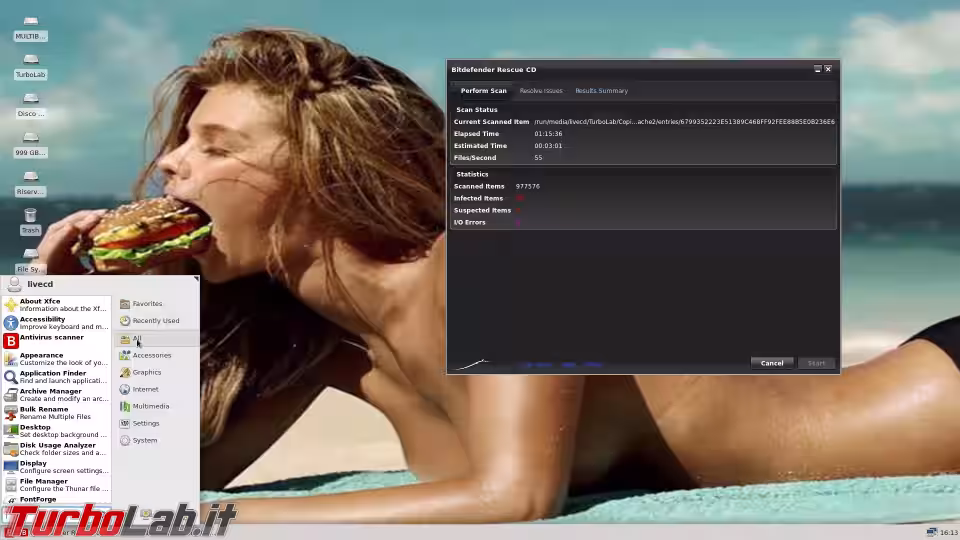Viewport: 960px width, 540px height.
Task: Open Application Finder entry
Action: 55,377
